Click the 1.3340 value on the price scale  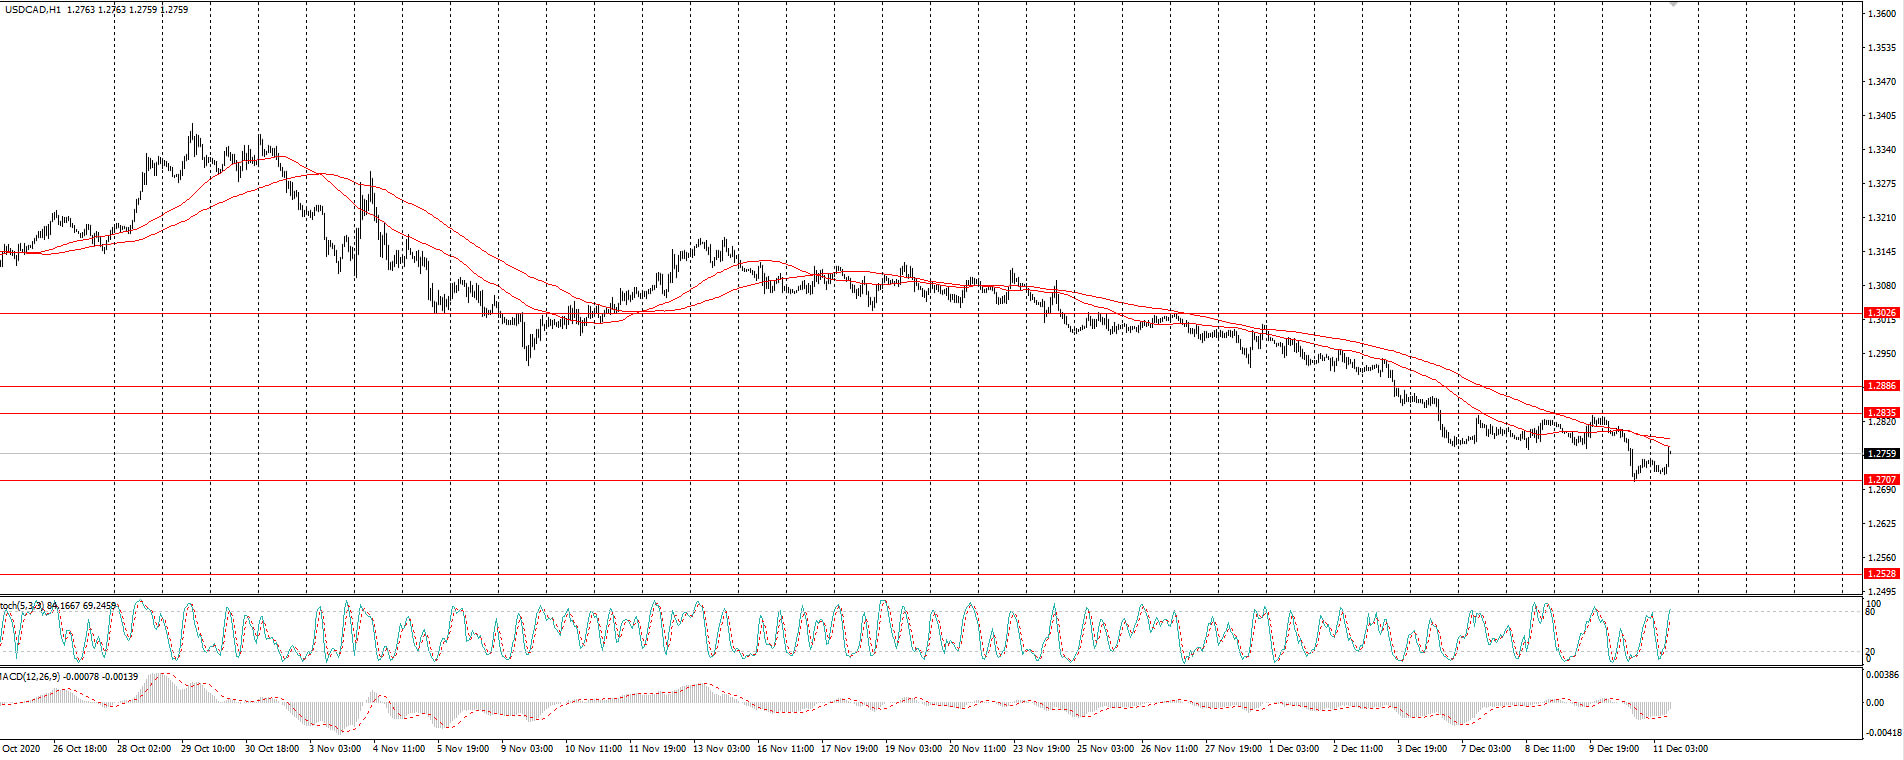1883,150
